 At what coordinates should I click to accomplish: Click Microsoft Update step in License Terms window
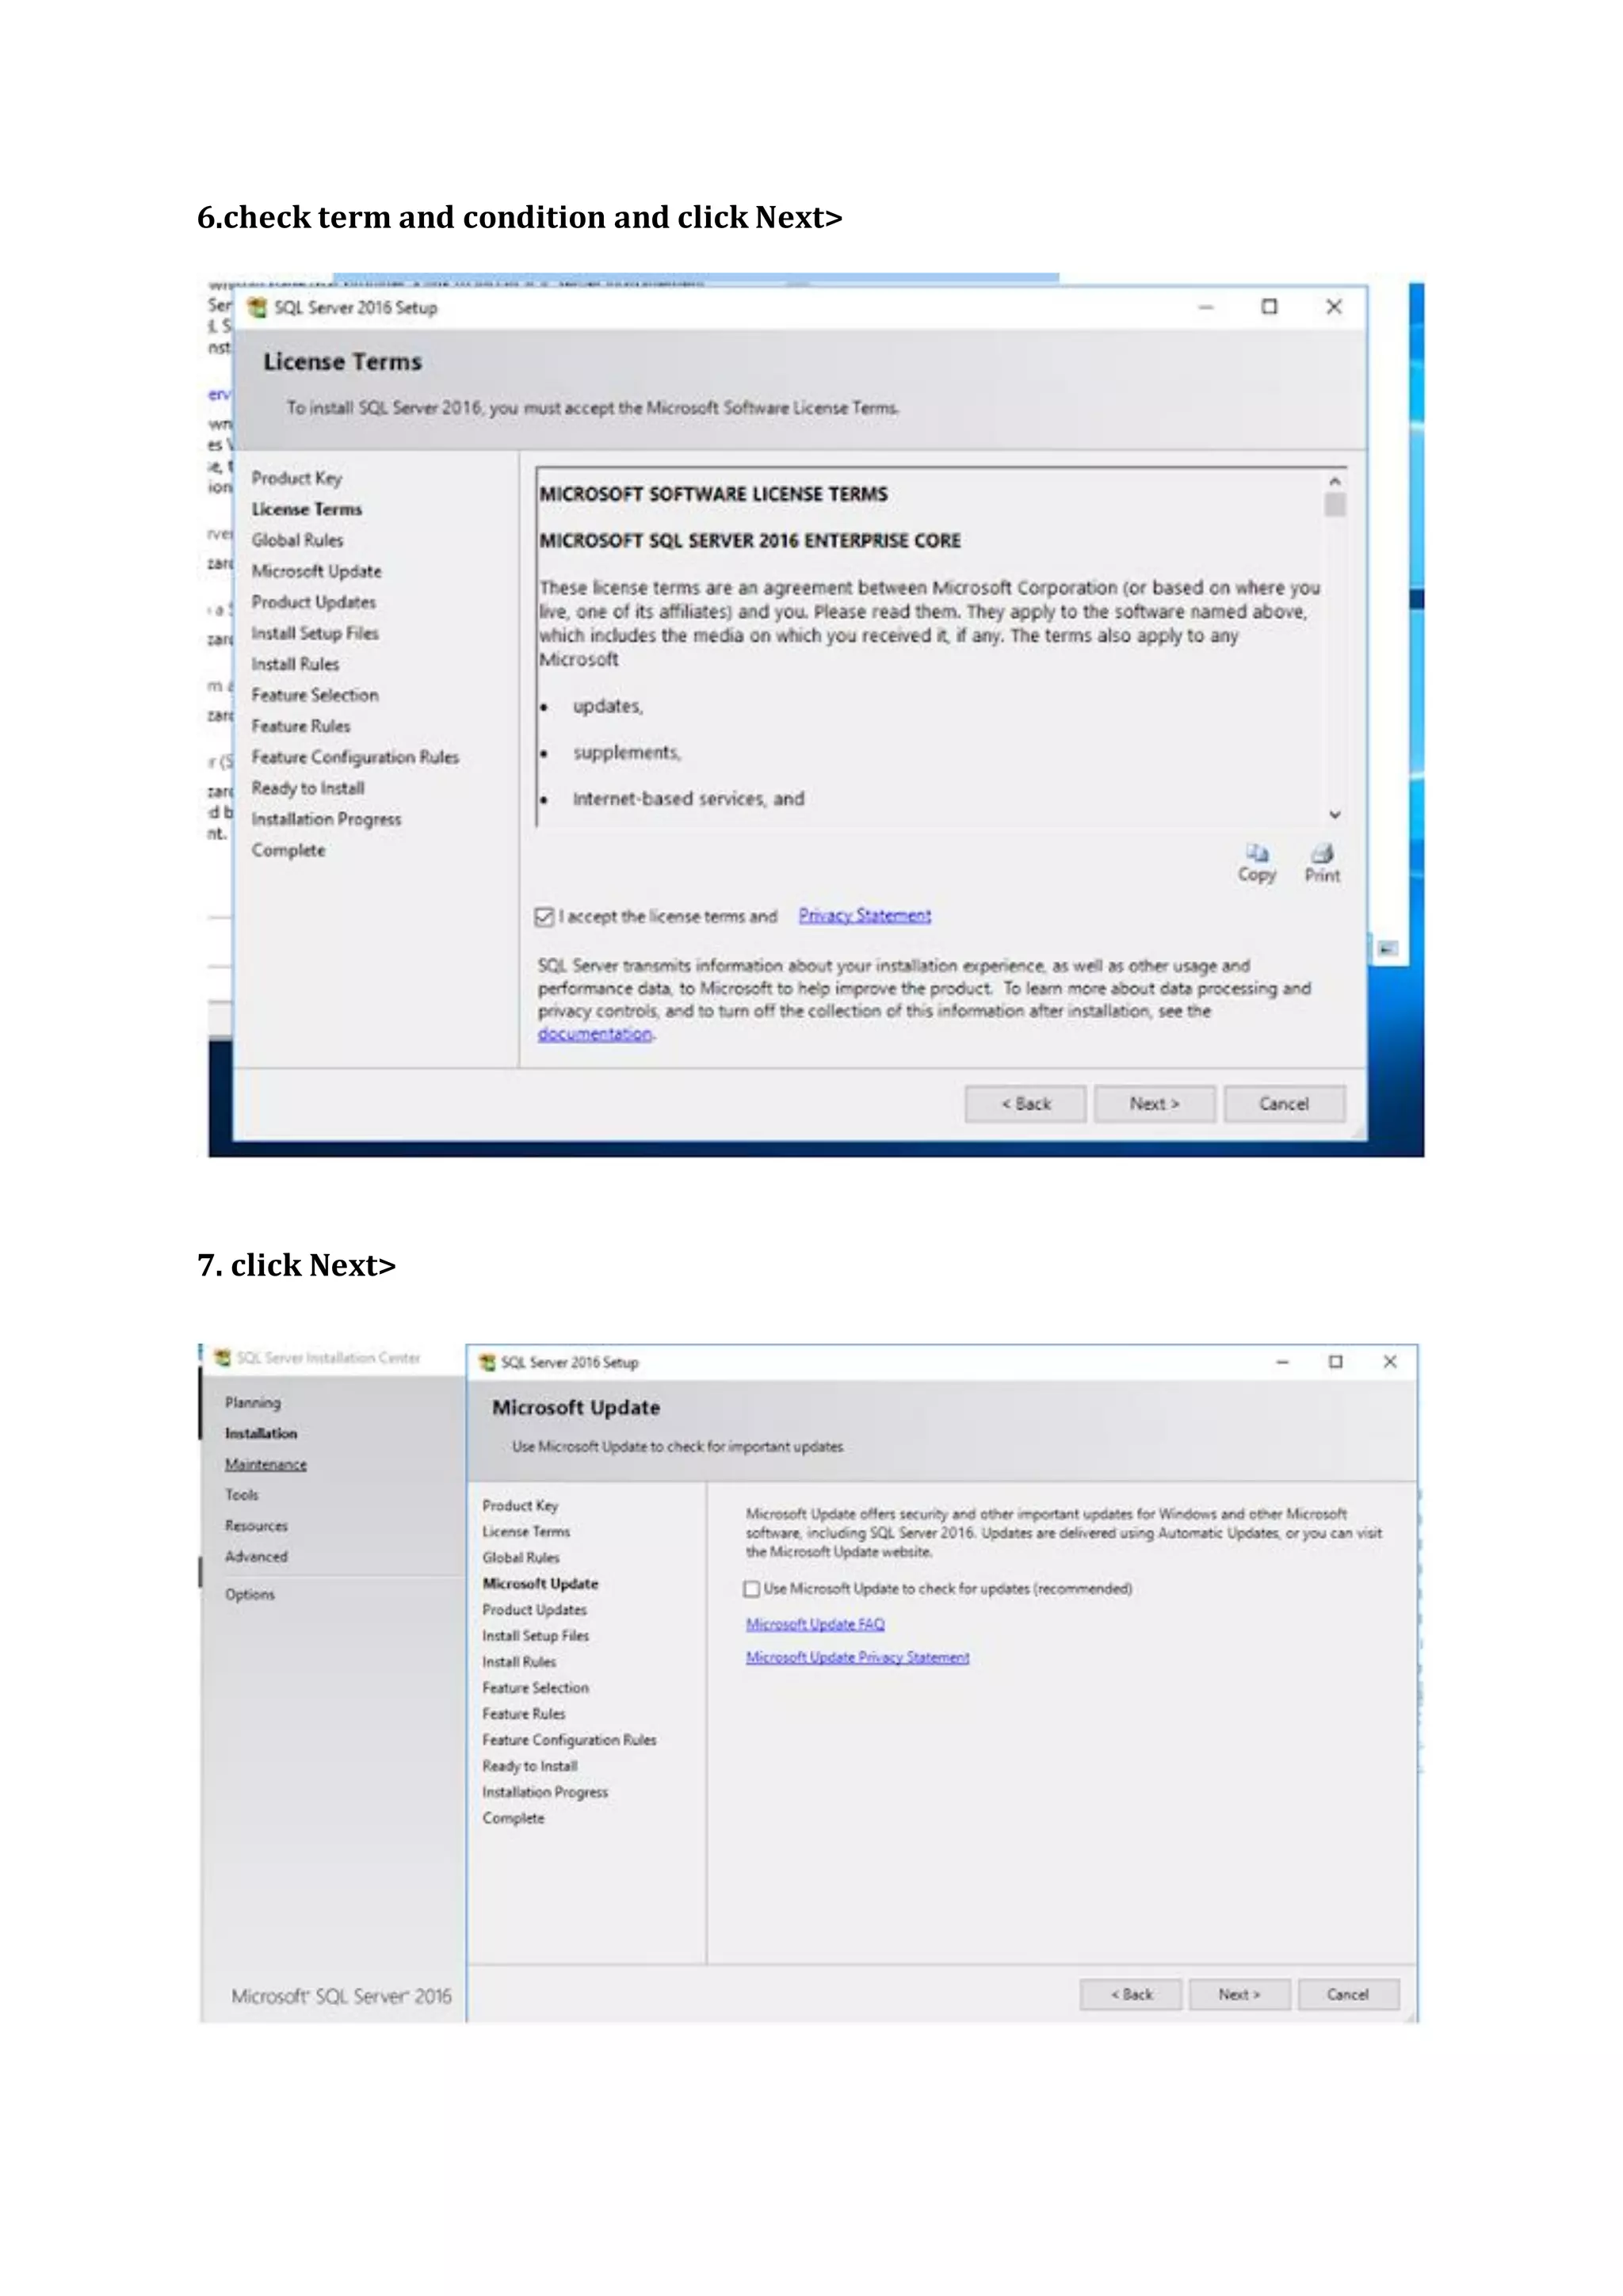(316, 571)
